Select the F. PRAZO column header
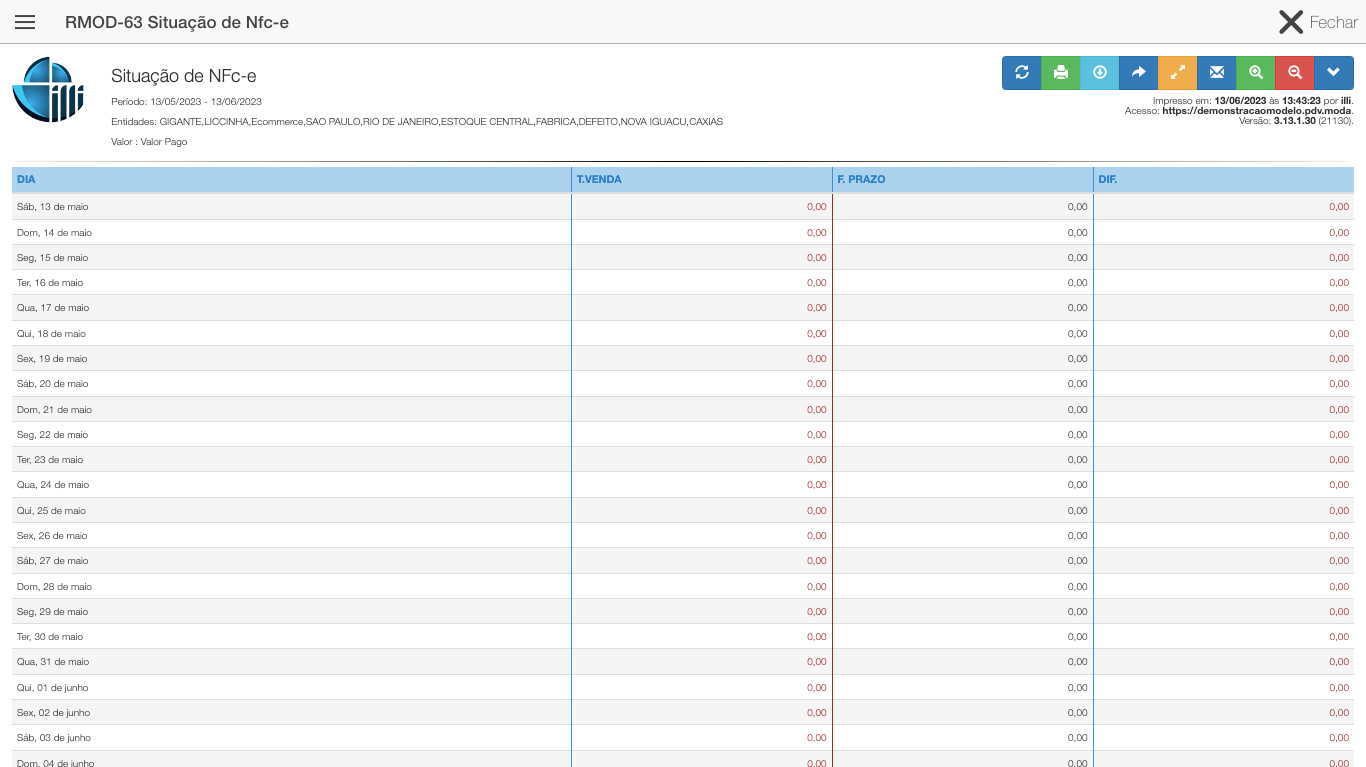The image size is (1366, 767). click(x=861, y=180)
